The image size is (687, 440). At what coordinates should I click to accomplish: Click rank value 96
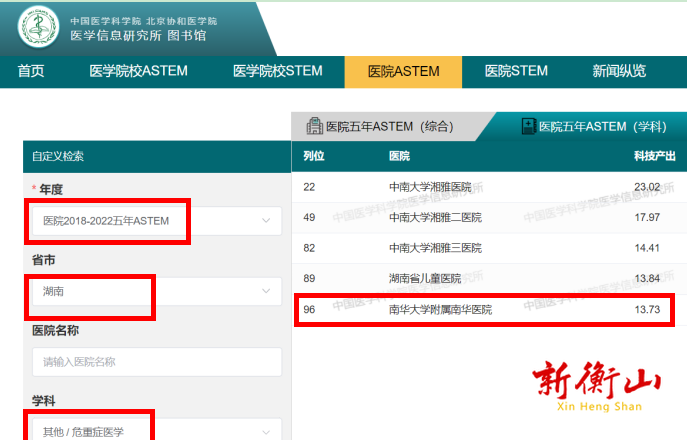tap(309, 309)
